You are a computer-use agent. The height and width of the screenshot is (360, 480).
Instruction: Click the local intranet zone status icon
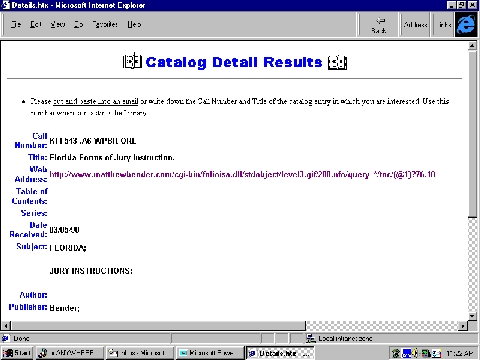(311, 338)
